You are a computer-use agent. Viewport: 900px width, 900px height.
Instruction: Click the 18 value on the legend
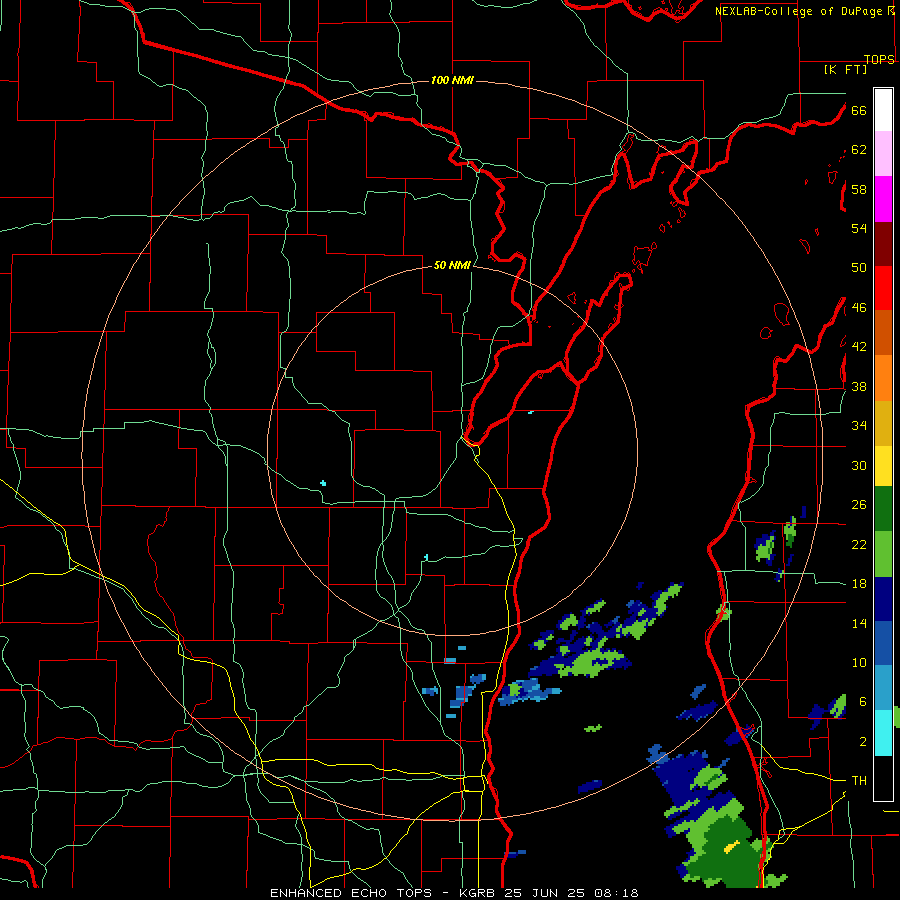tap(859, 584)
